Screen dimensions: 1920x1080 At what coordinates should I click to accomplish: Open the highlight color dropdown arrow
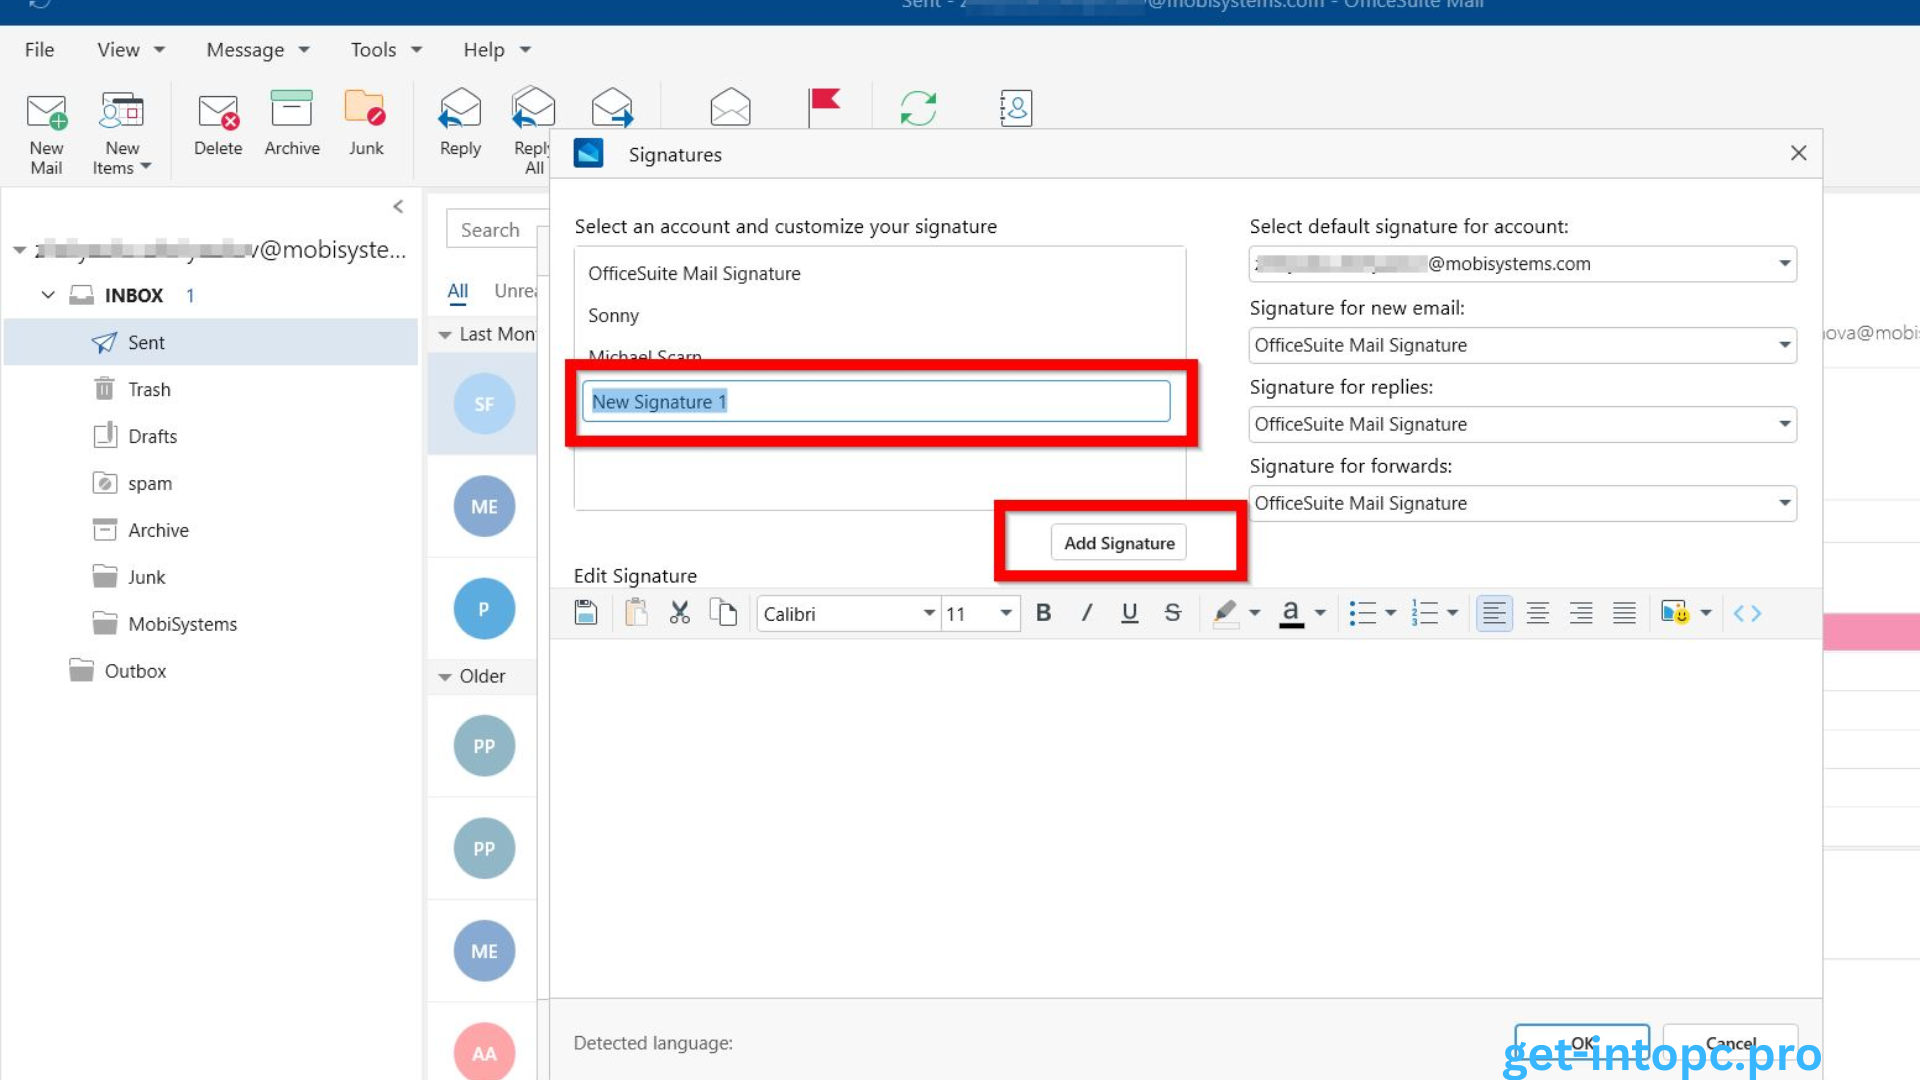point(1254,613)
